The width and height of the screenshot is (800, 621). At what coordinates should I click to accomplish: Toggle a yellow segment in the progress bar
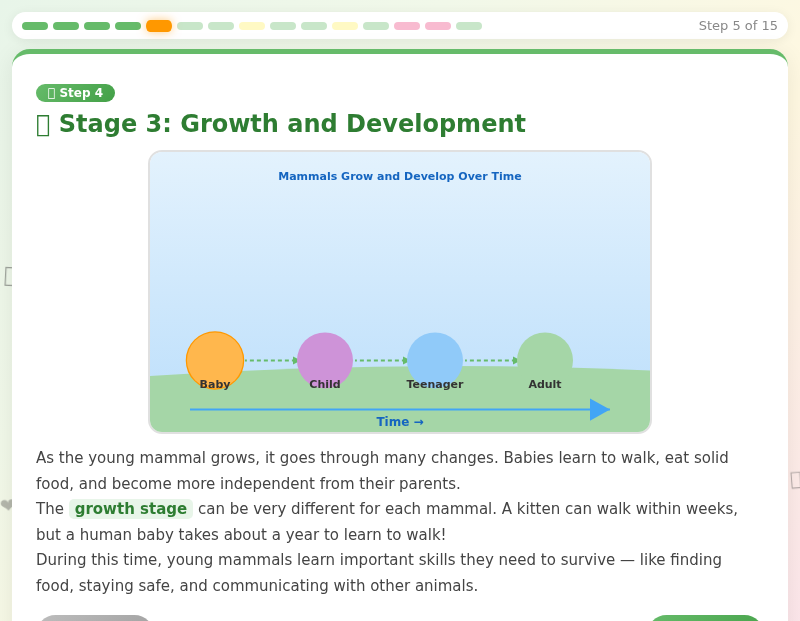(x=253, y=25)
